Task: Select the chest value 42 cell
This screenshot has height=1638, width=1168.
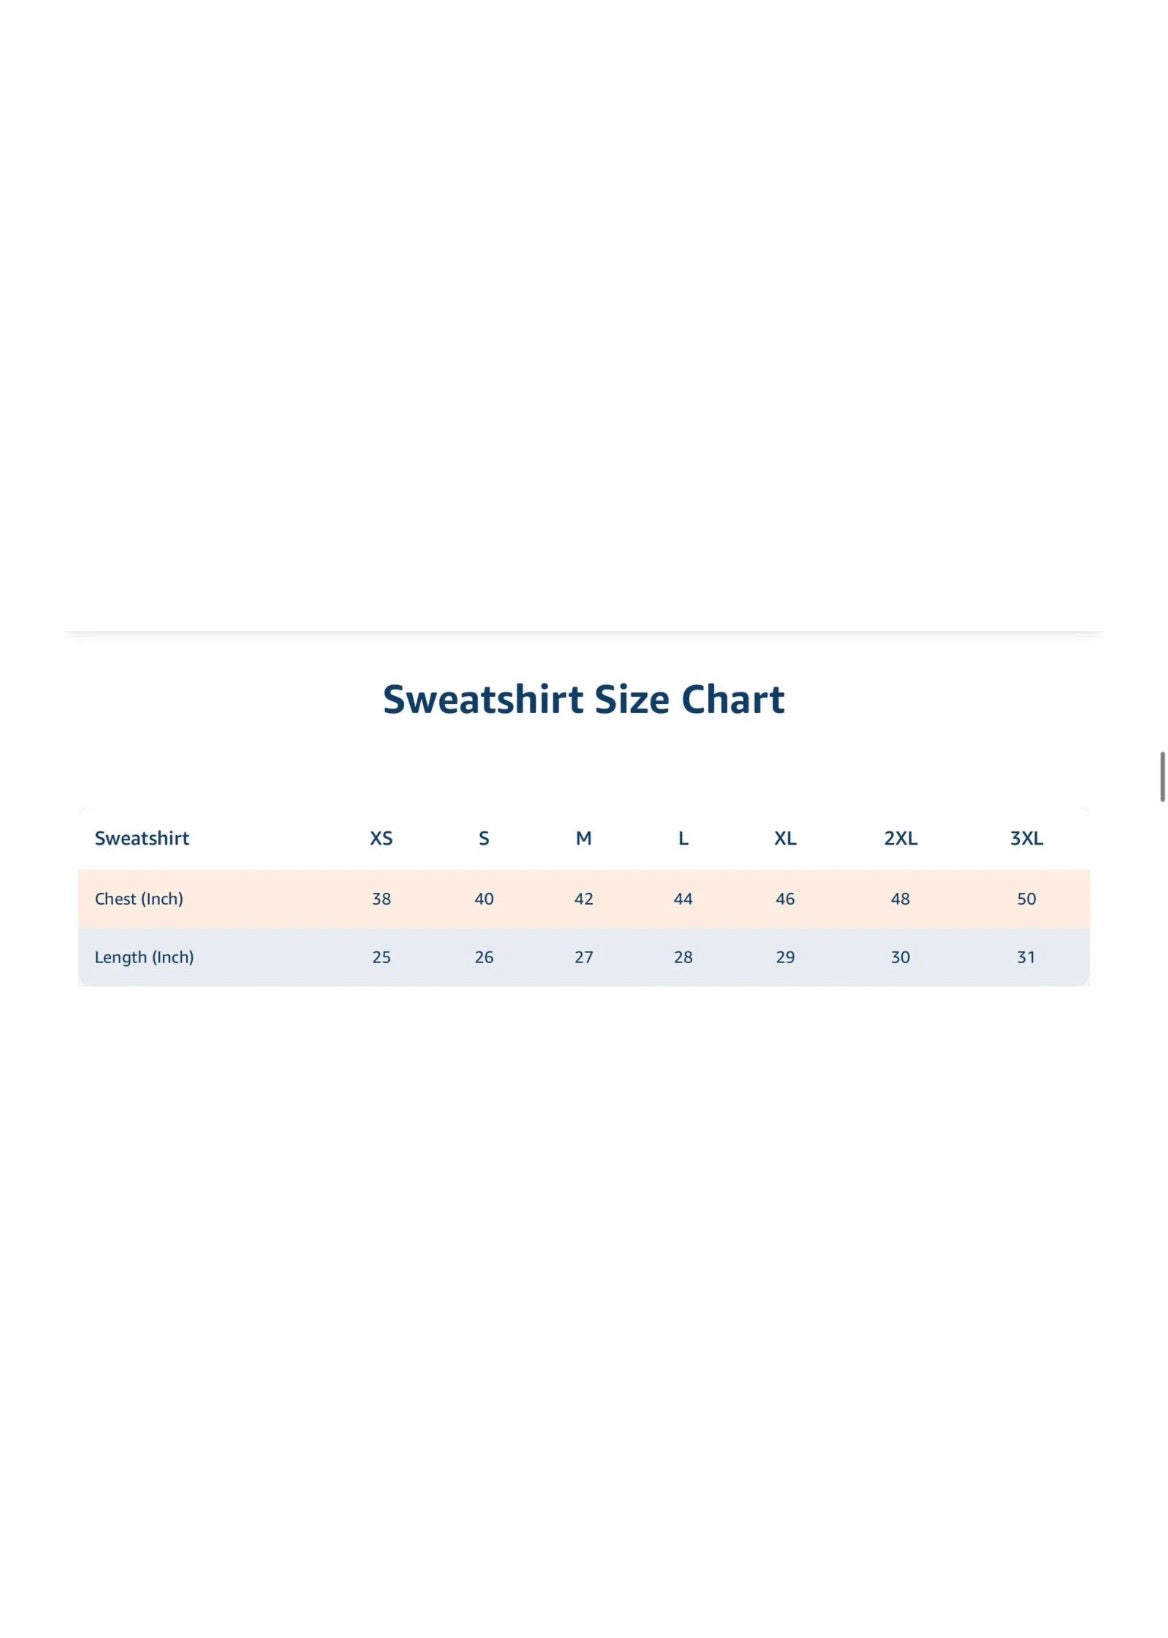Action: 584,899
